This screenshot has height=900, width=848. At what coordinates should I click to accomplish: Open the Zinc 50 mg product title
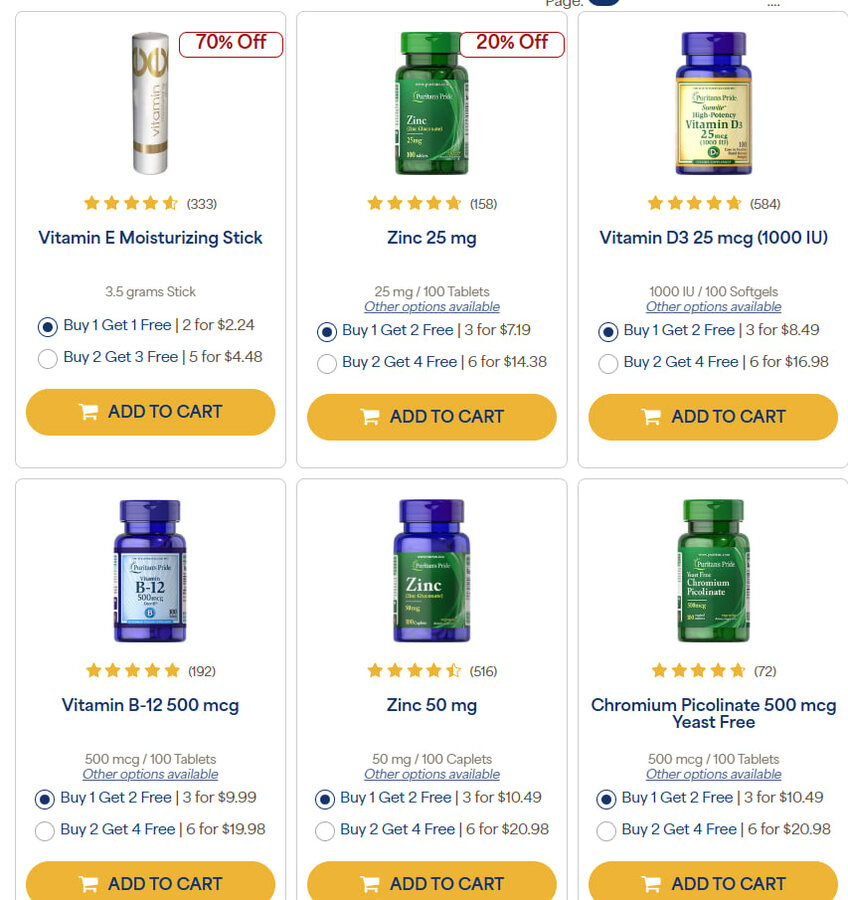(x=432, y=705)
